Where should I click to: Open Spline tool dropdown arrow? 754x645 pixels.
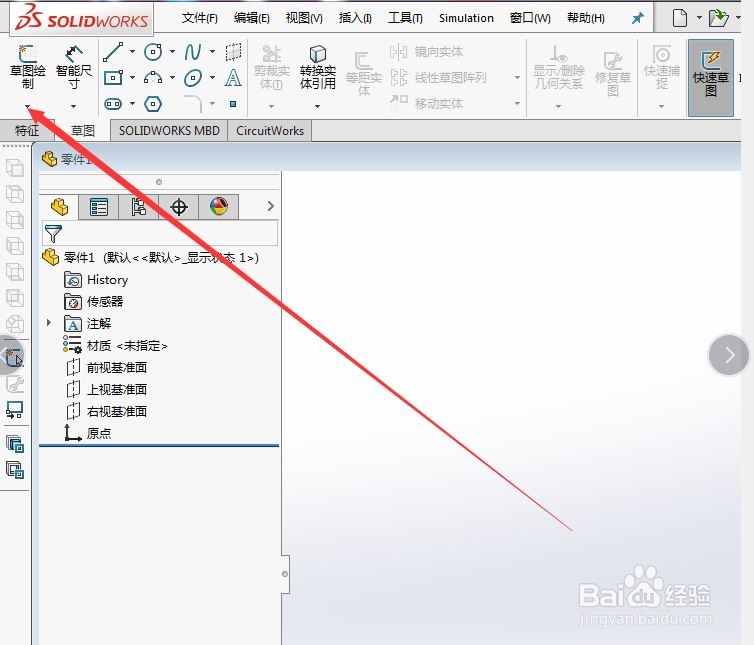click(212, 51)
